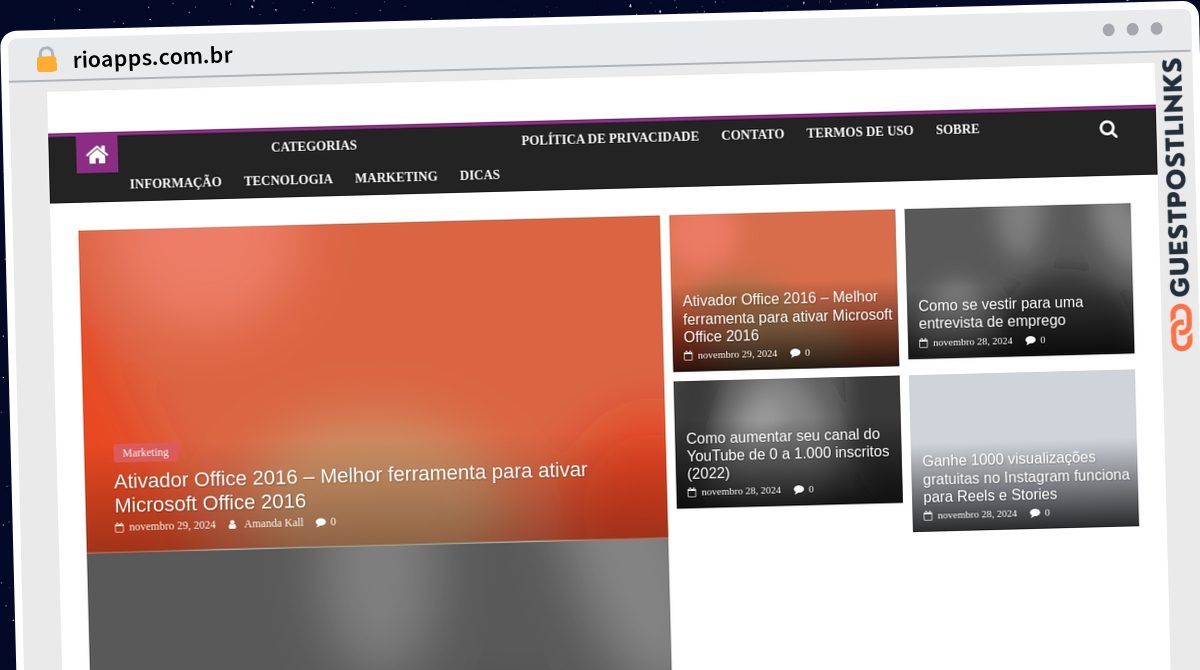The image size is (1200, 670).
Task: Click the Marketing tag on featured article
Action: (146, 453)
